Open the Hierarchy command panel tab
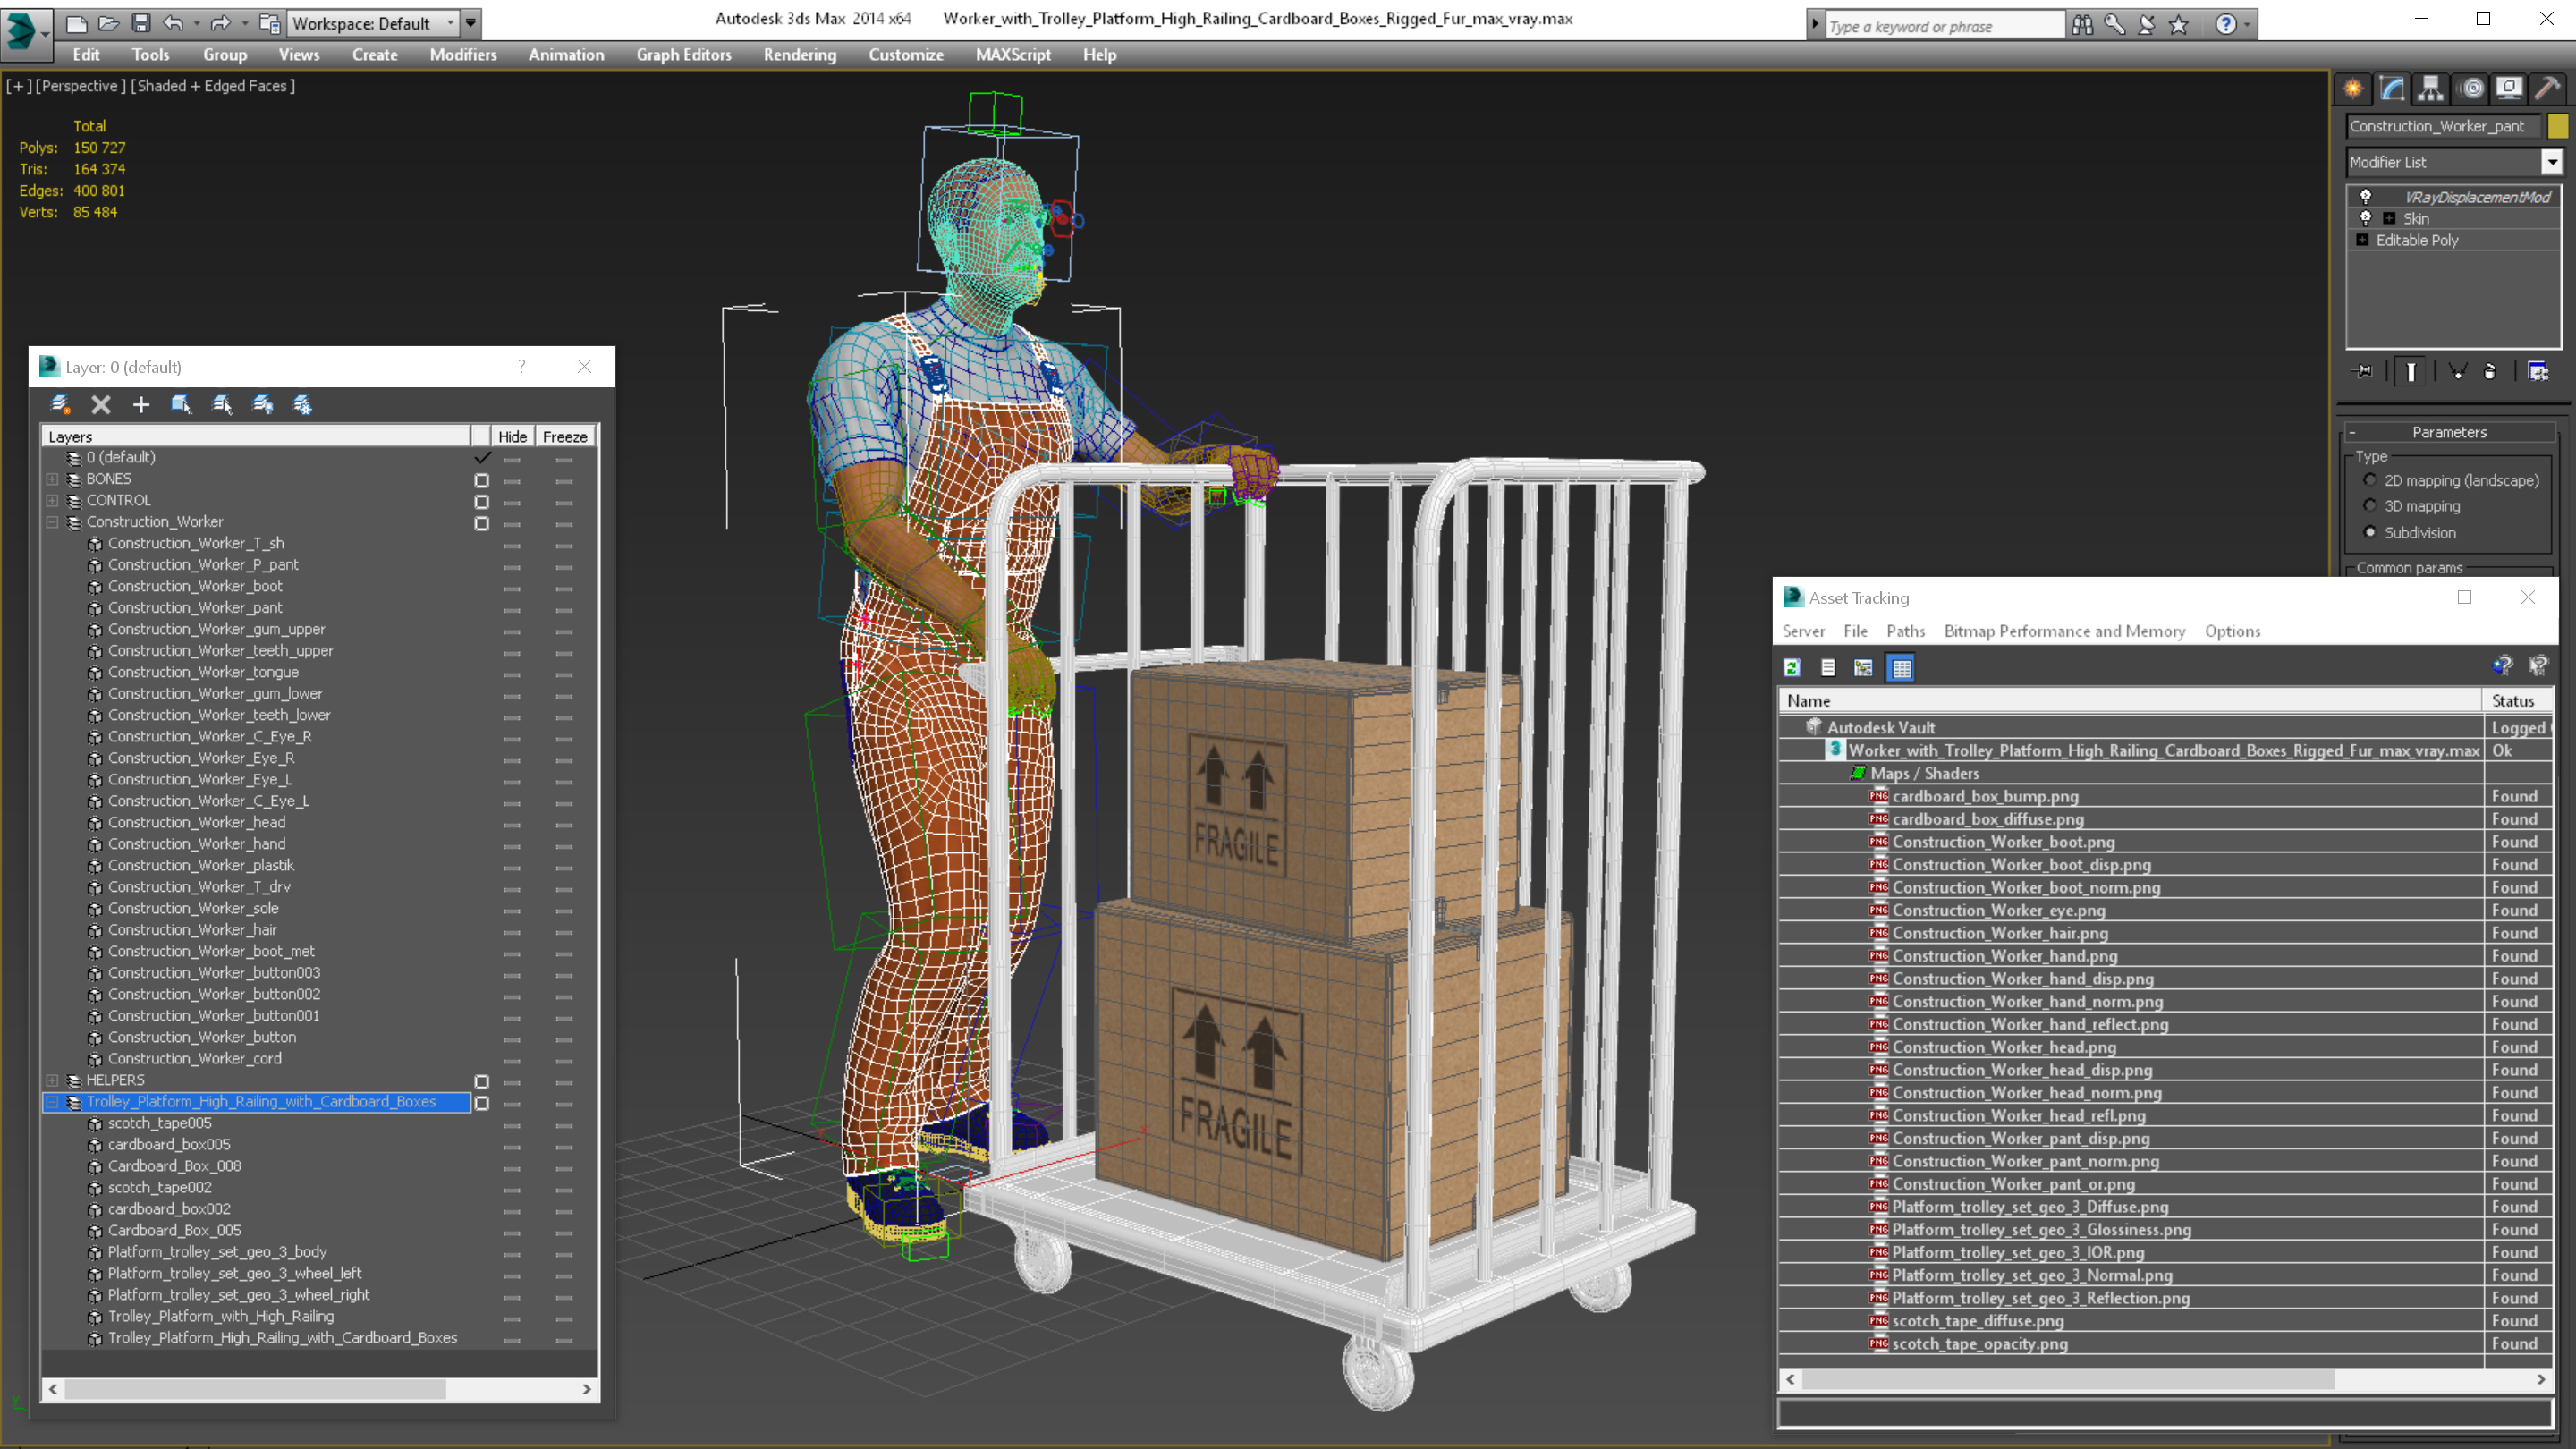 click(2431, 89)
